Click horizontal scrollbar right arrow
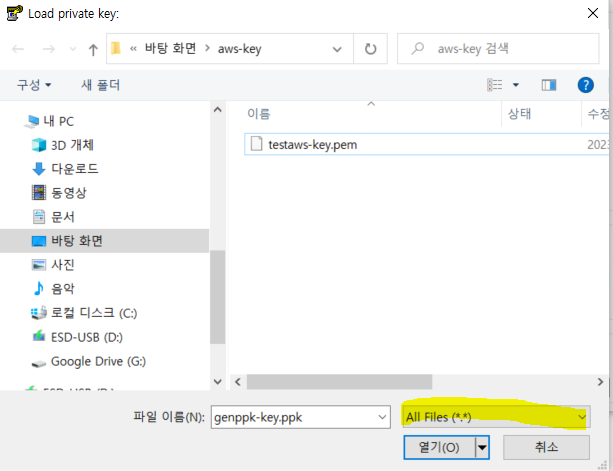 [600, 382]
